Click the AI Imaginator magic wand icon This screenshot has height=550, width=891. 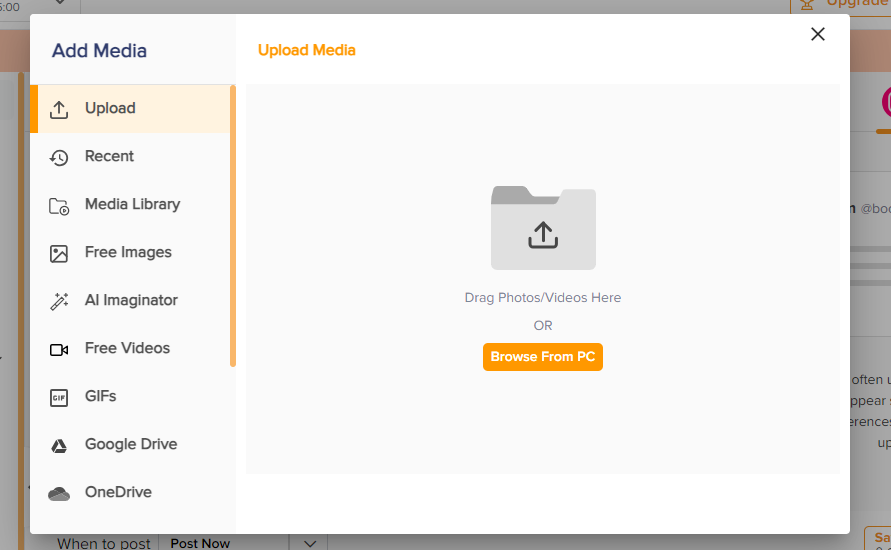pos(59,301)
